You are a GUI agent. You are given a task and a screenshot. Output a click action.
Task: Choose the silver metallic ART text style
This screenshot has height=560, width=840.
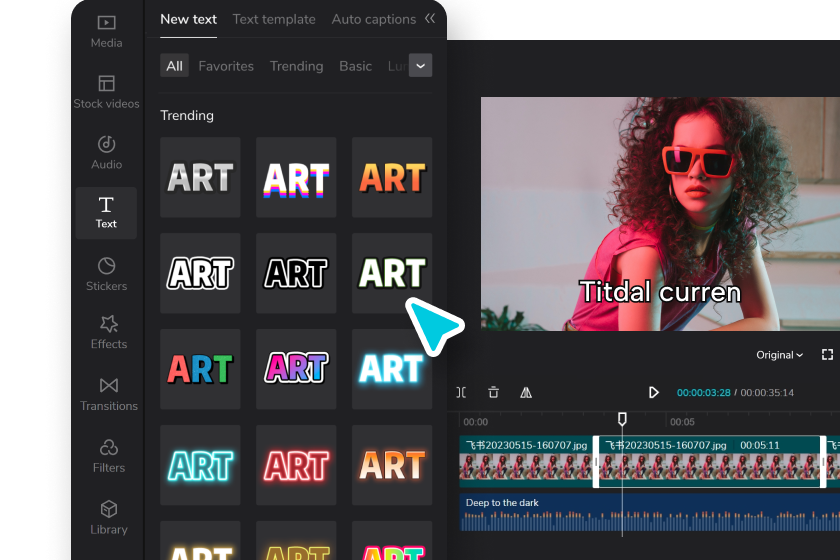(200, 177)
